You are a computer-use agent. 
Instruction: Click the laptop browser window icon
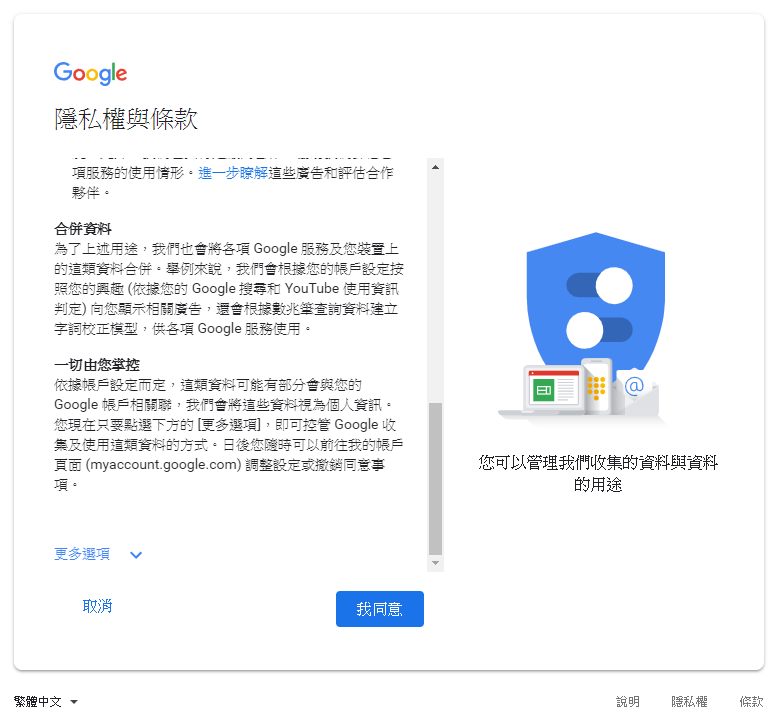tap(554, 388)
